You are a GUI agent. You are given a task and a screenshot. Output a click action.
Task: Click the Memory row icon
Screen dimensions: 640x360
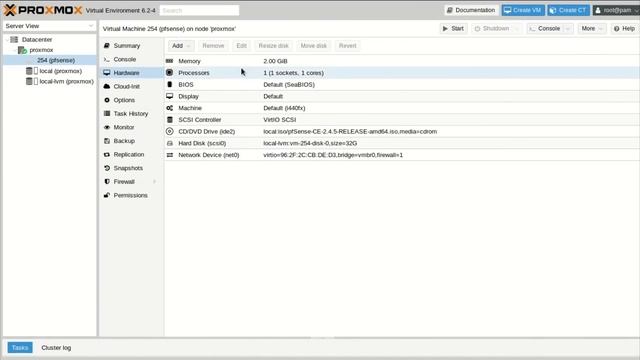(x=169, y=61)
